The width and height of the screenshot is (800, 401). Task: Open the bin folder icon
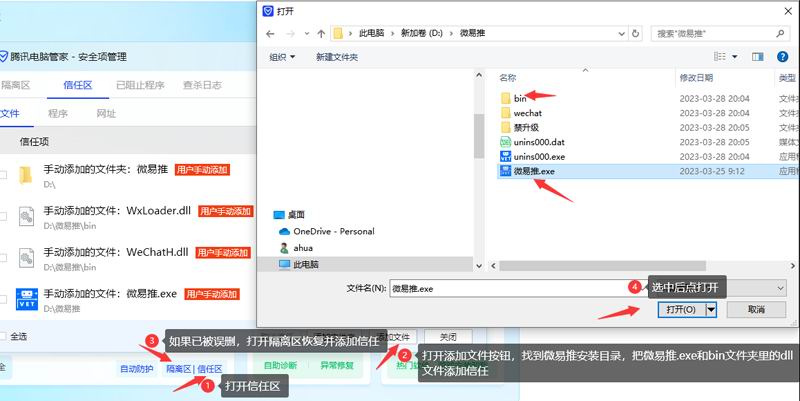[505, 98]
